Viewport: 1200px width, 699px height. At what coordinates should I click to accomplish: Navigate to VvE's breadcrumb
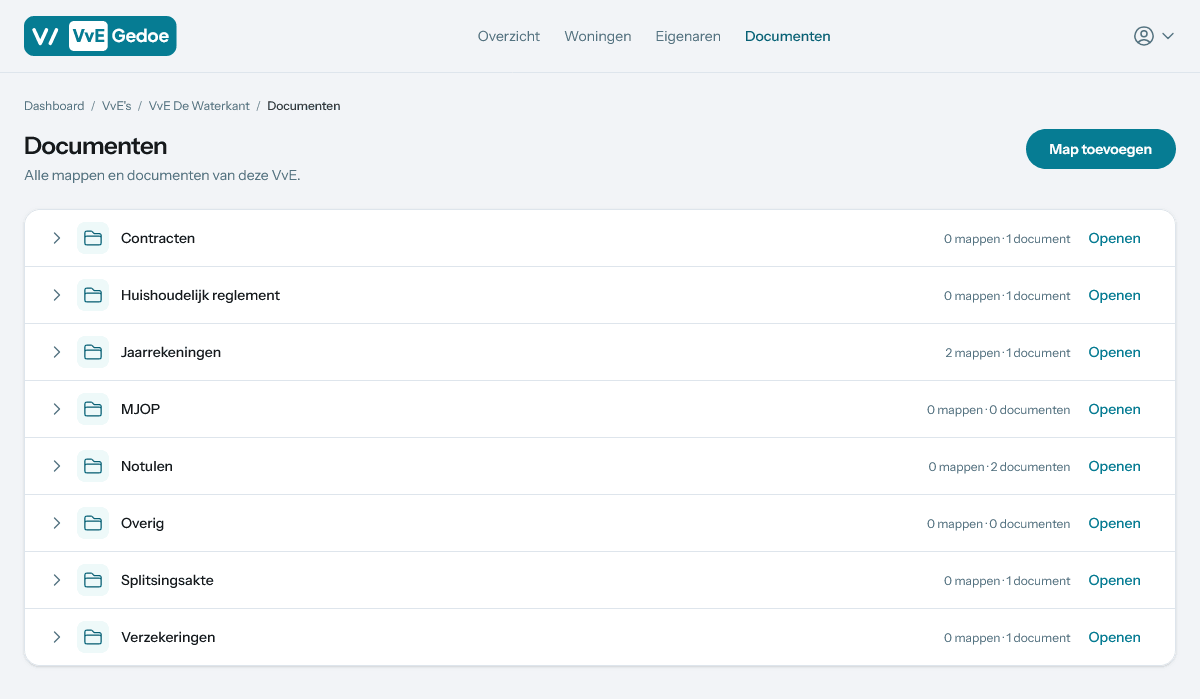coord(116,106)
